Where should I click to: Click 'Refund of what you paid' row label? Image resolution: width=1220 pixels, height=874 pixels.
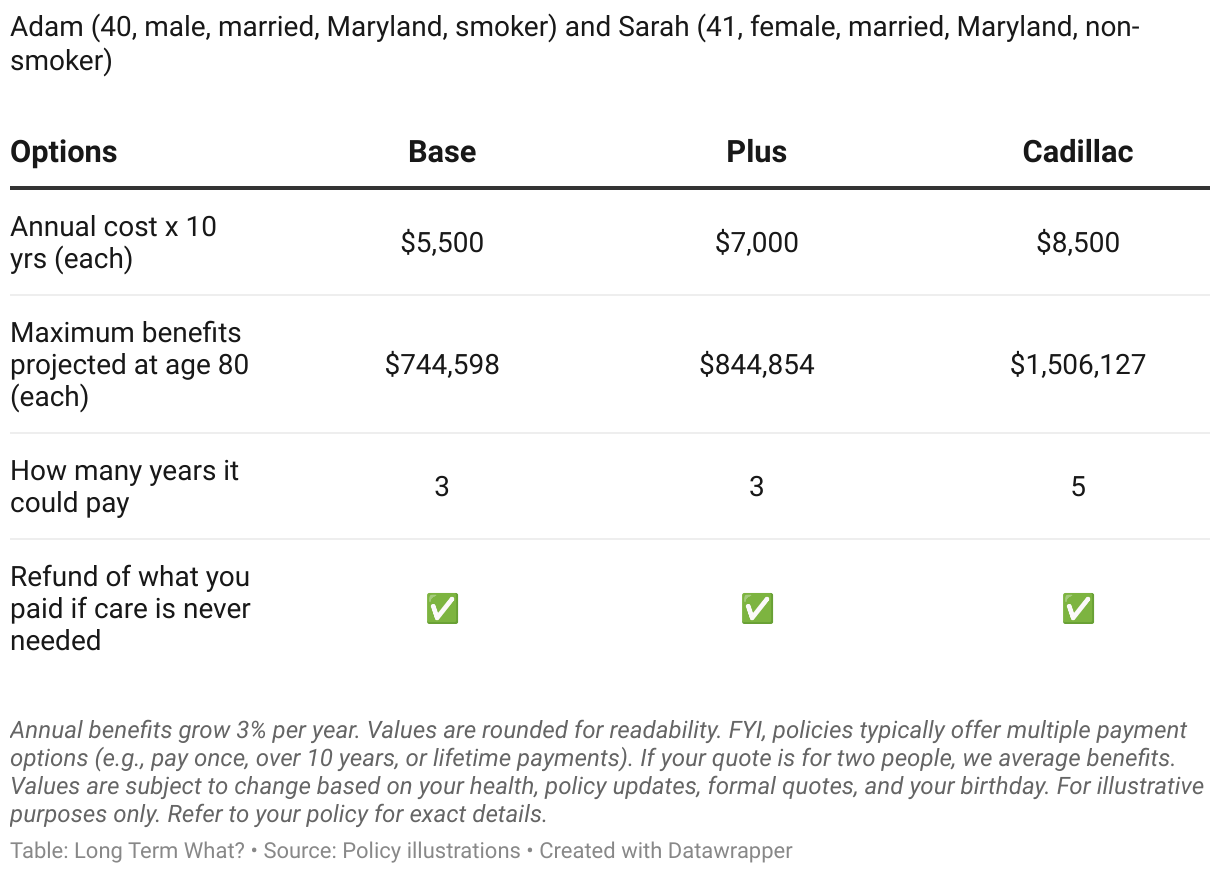130,608
